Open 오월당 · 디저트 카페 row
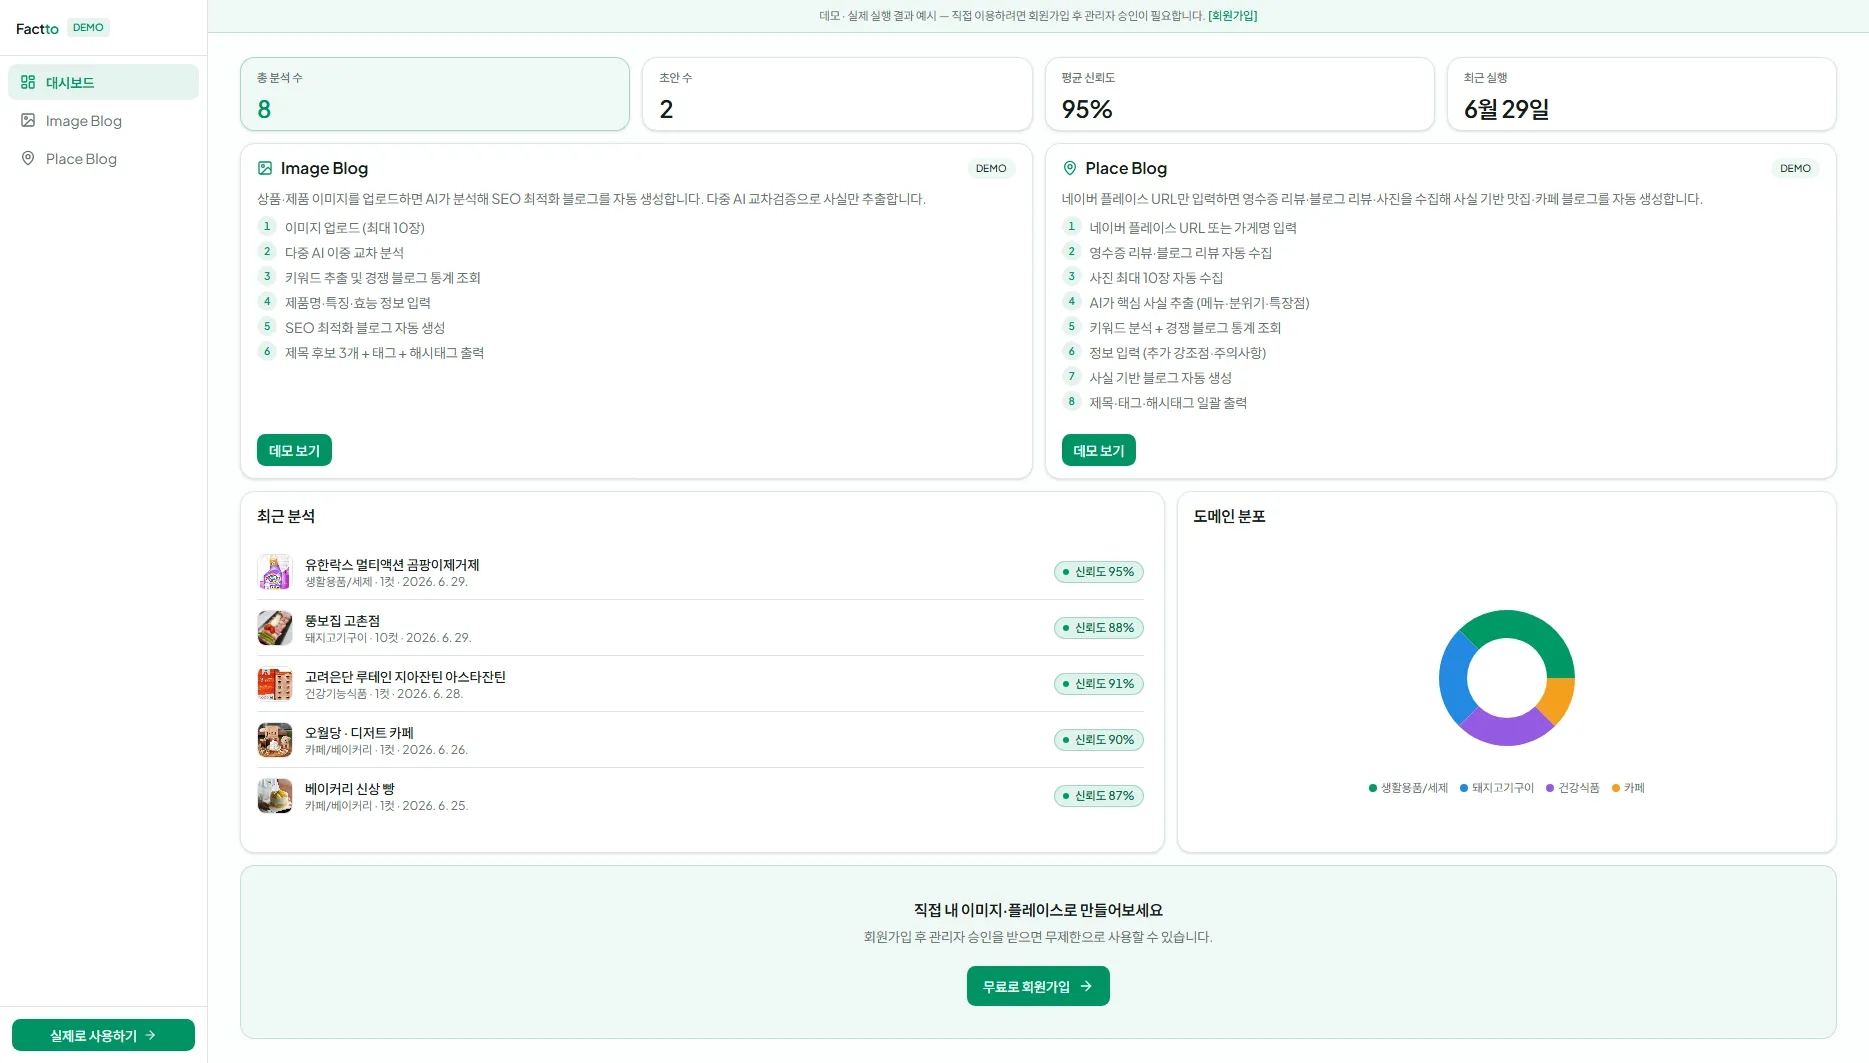The image size is (1869, 1063). (700, 740)
